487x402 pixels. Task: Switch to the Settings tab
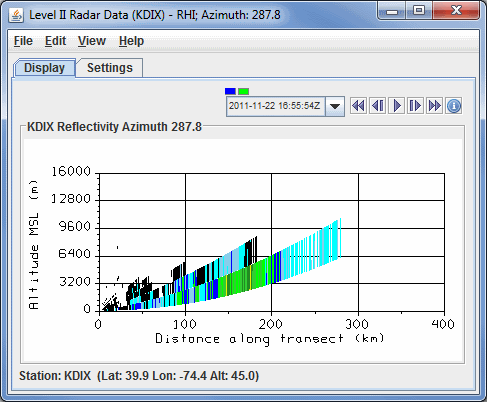pyautogui.click(x=110, y=68)
